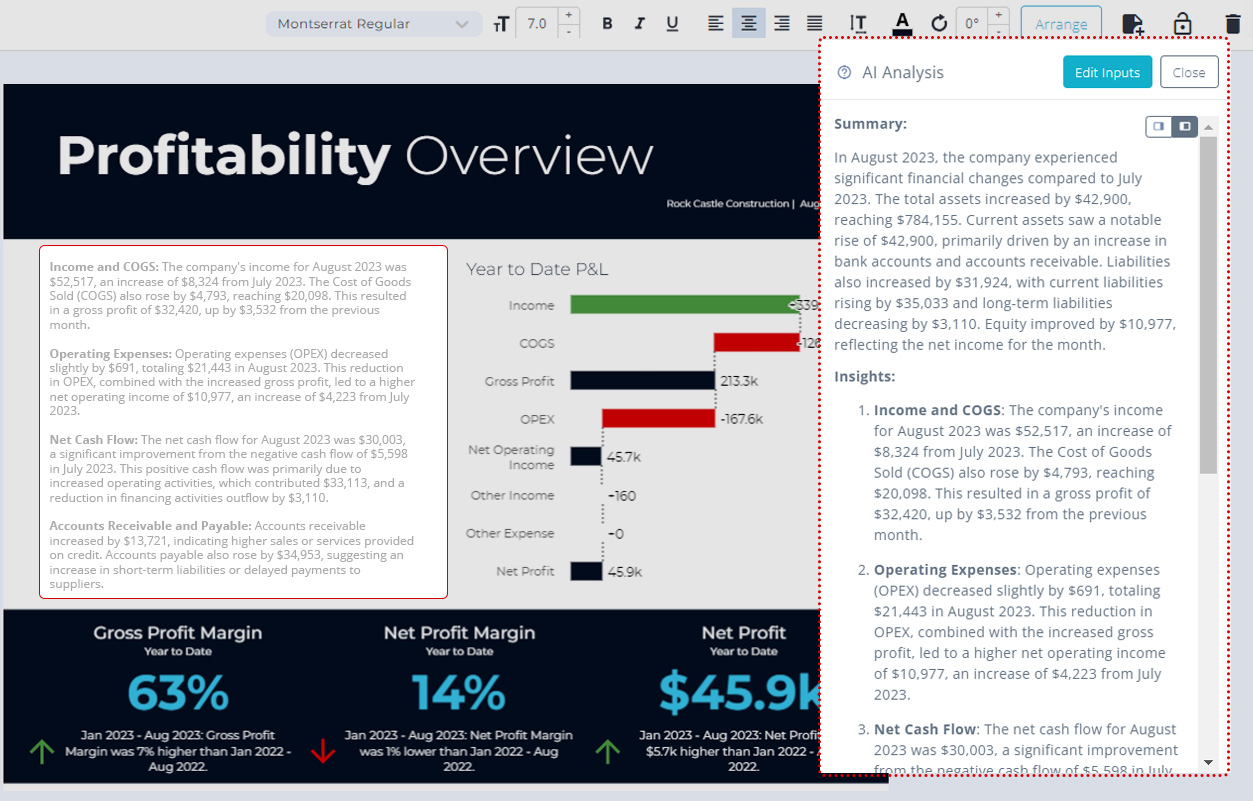The height and width of the screenshot is (801, 1253).
Task: Select the insights text box on slide
Action: pyautogui.click(x=243, y=422)
